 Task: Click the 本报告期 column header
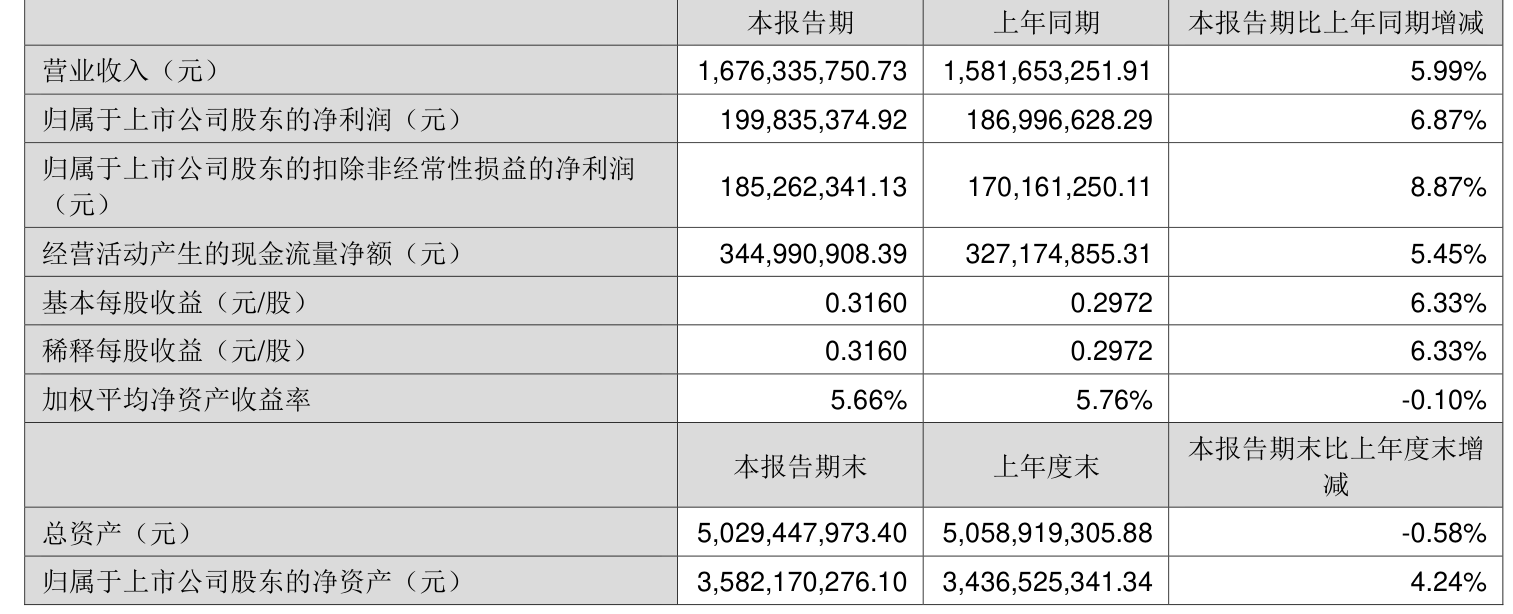pos(801,23)
